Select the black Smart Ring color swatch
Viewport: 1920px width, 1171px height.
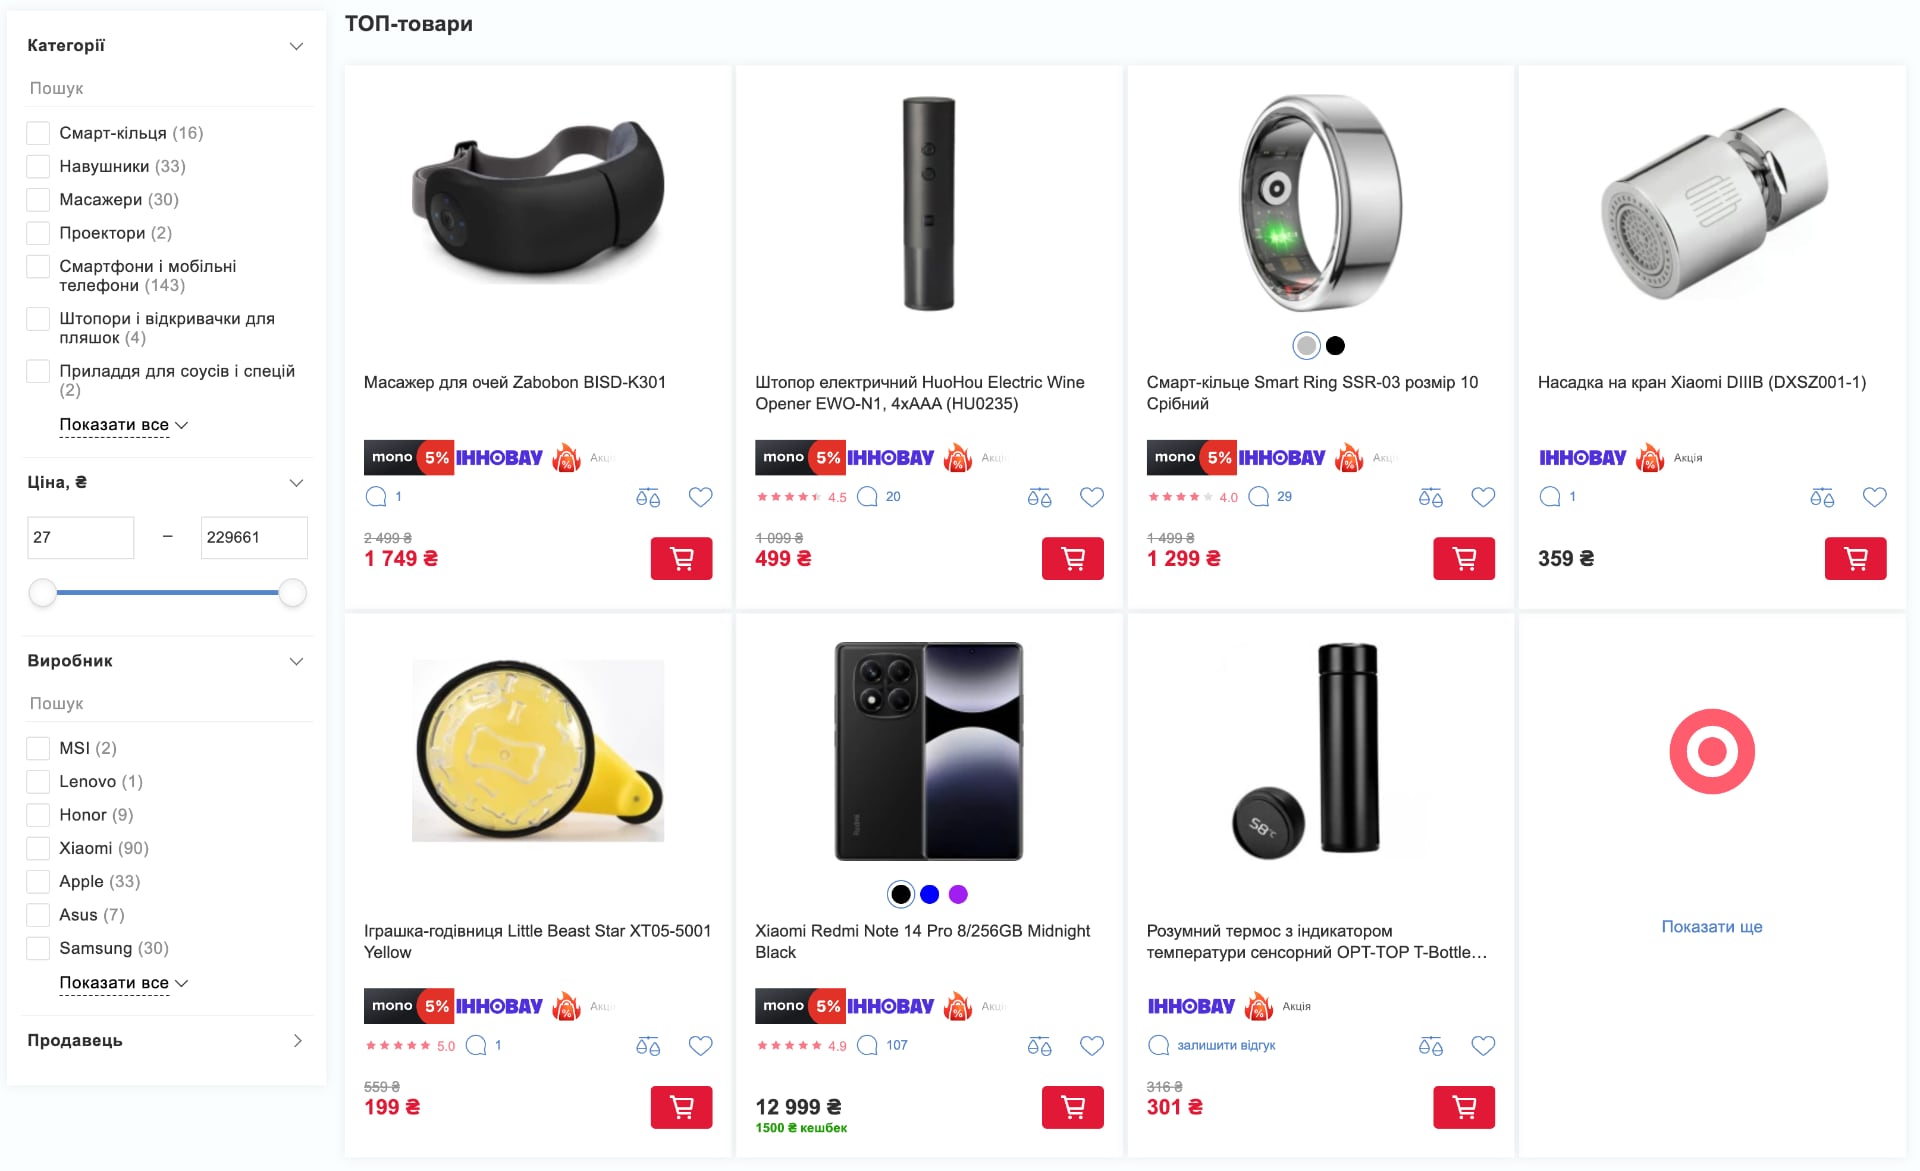pyautogui.click(x=1335, y=346)
